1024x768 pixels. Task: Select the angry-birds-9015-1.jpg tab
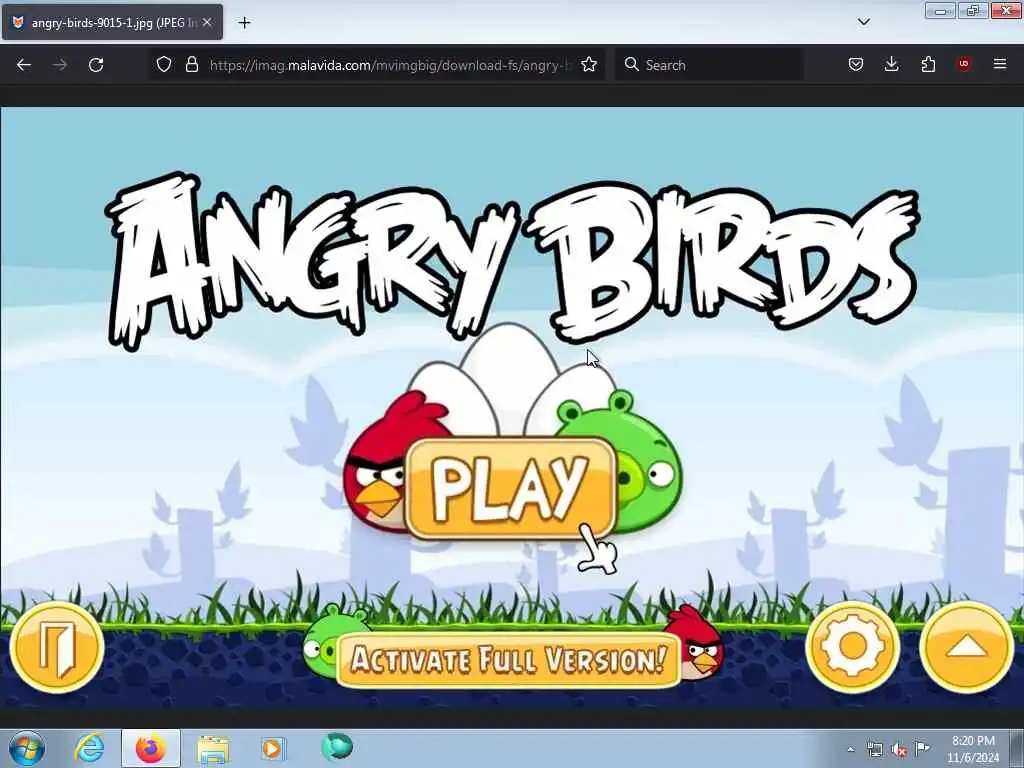112,22
